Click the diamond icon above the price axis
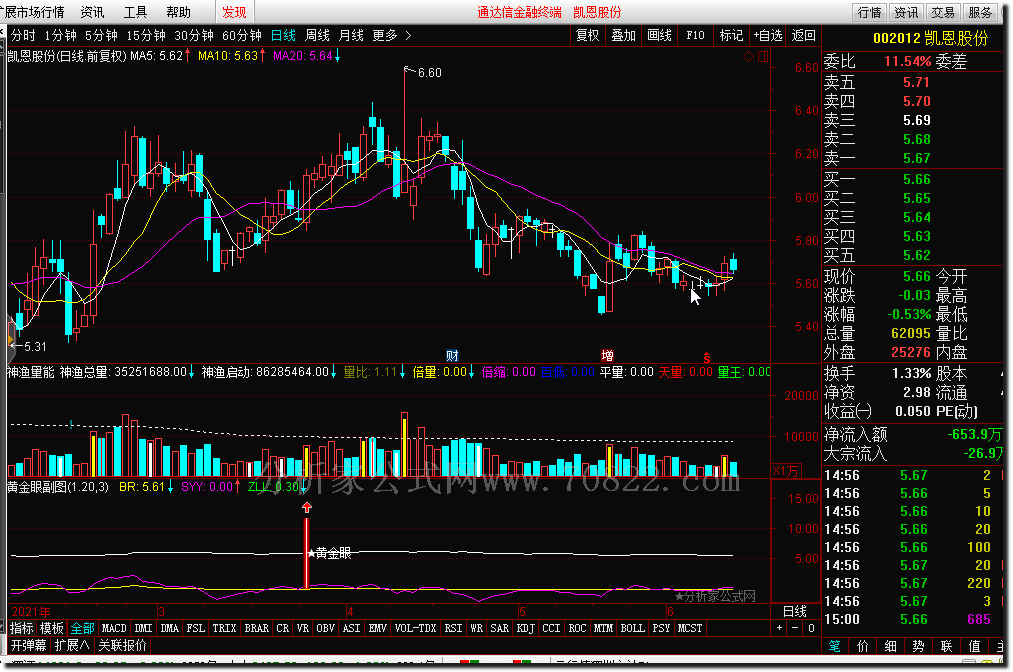 748,57
